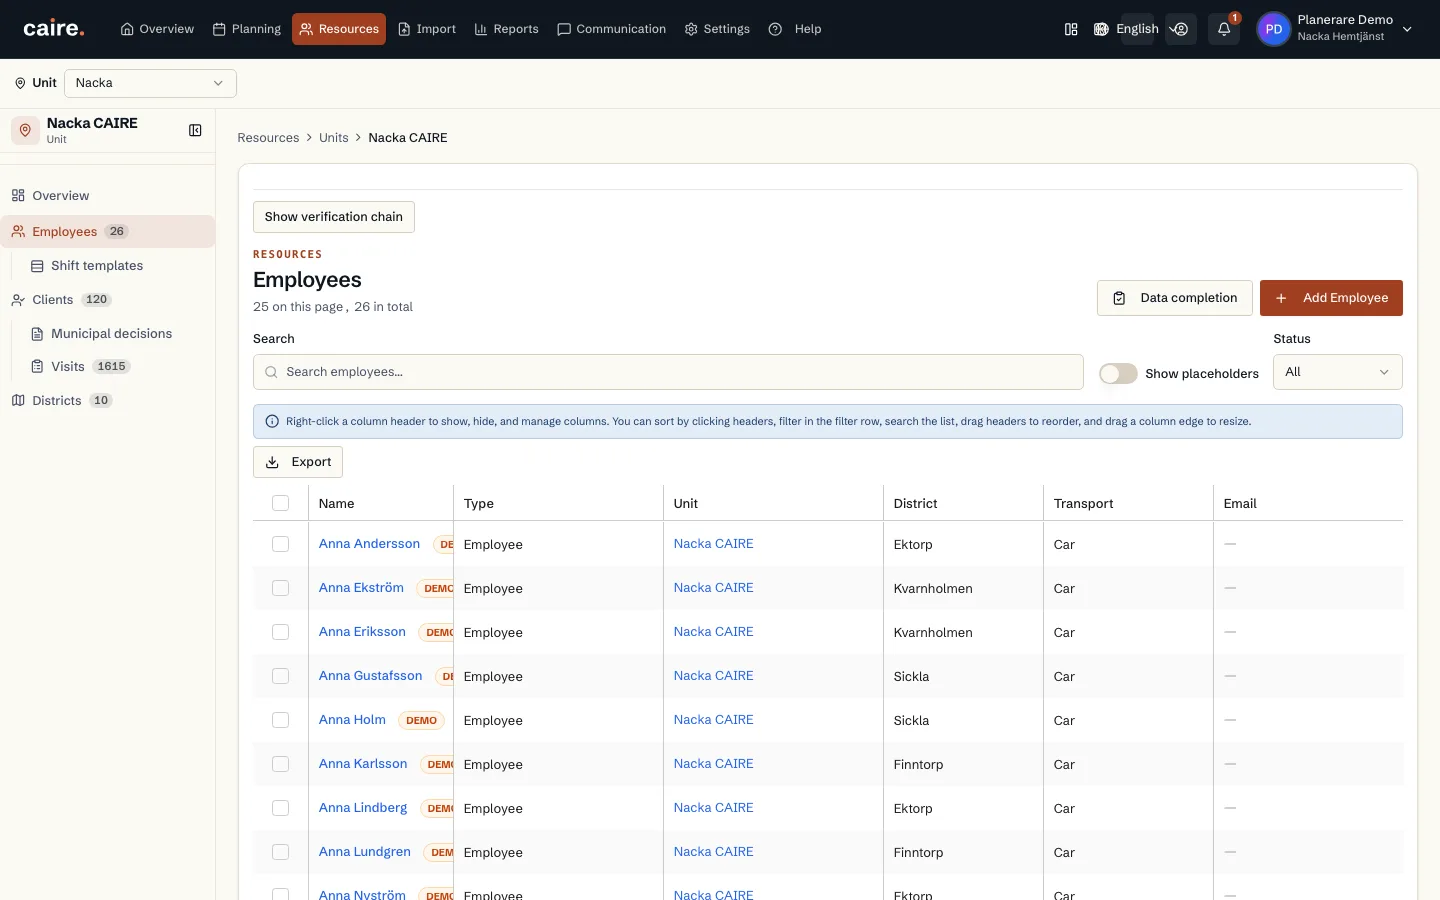
Task: Mark the checkbox for Anna Lindberg
Action: [281, 808]
